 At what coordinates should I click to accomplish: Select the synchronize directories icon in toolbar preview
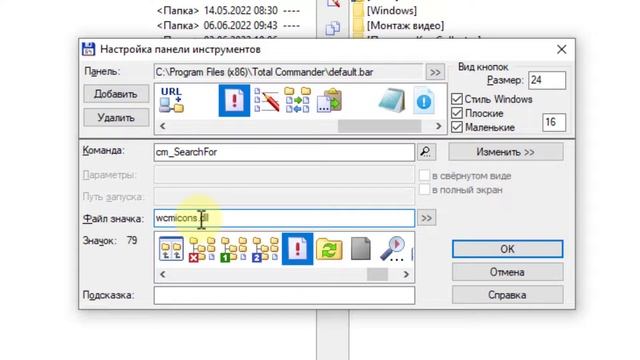tap(298, 100)
